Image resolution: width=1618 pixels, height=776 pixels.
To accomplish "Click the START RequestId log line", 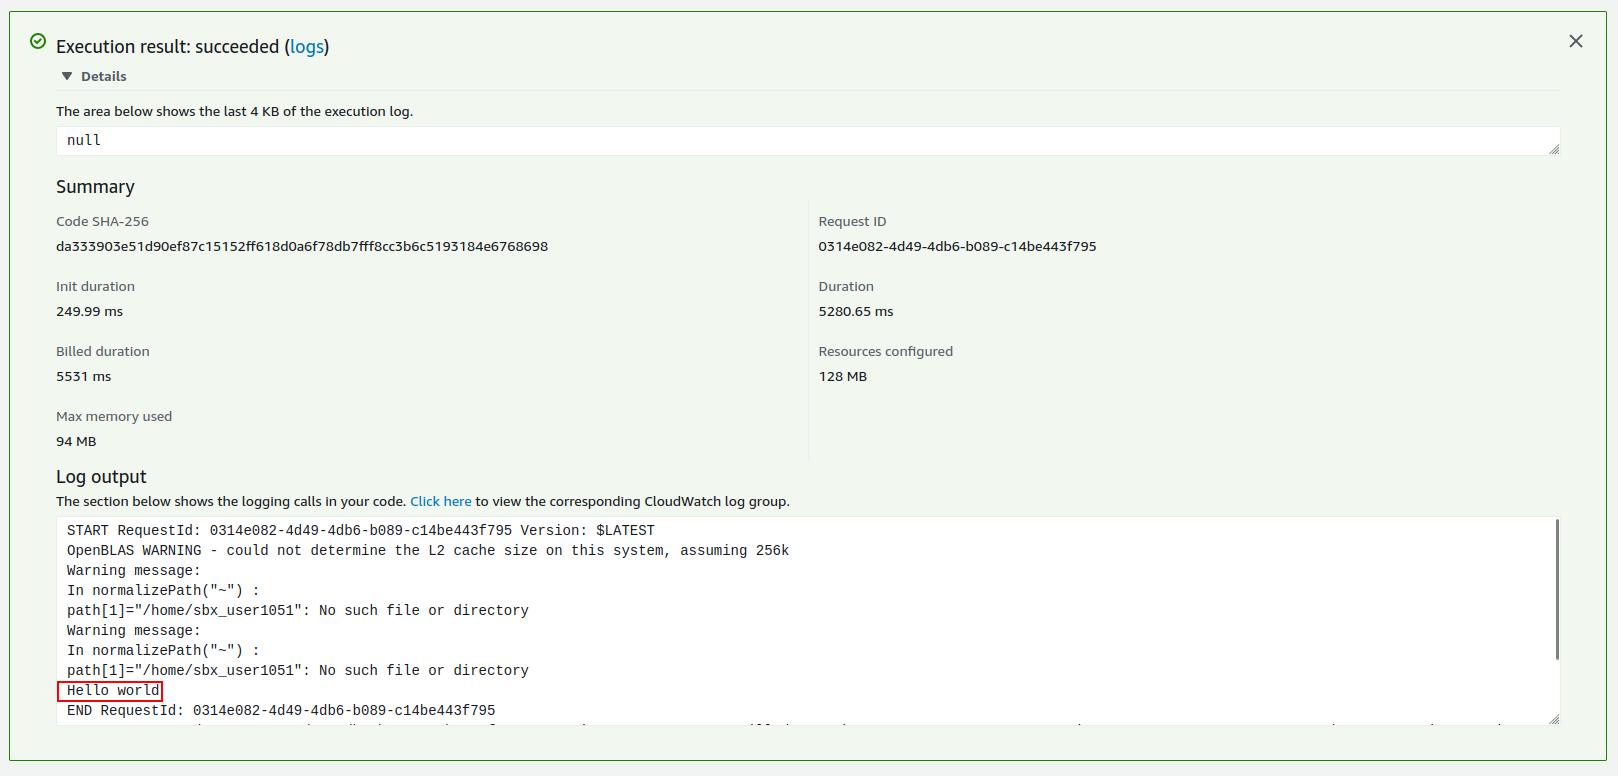I will click(361, 531).
